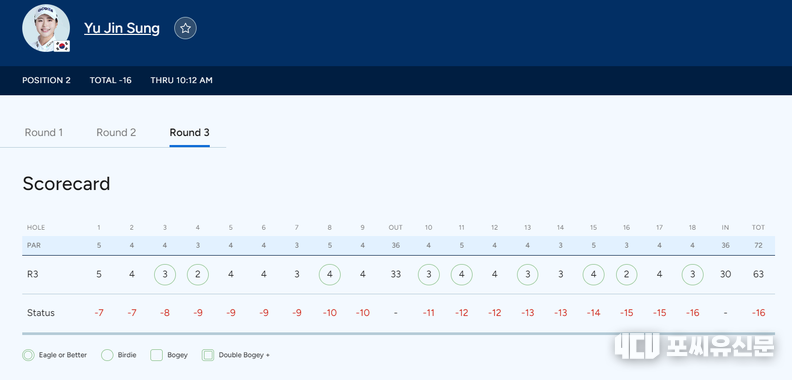Click the Bogey legend square icon
The width and height of the screenshot is (792, 380).
click(x=157, y=355)
